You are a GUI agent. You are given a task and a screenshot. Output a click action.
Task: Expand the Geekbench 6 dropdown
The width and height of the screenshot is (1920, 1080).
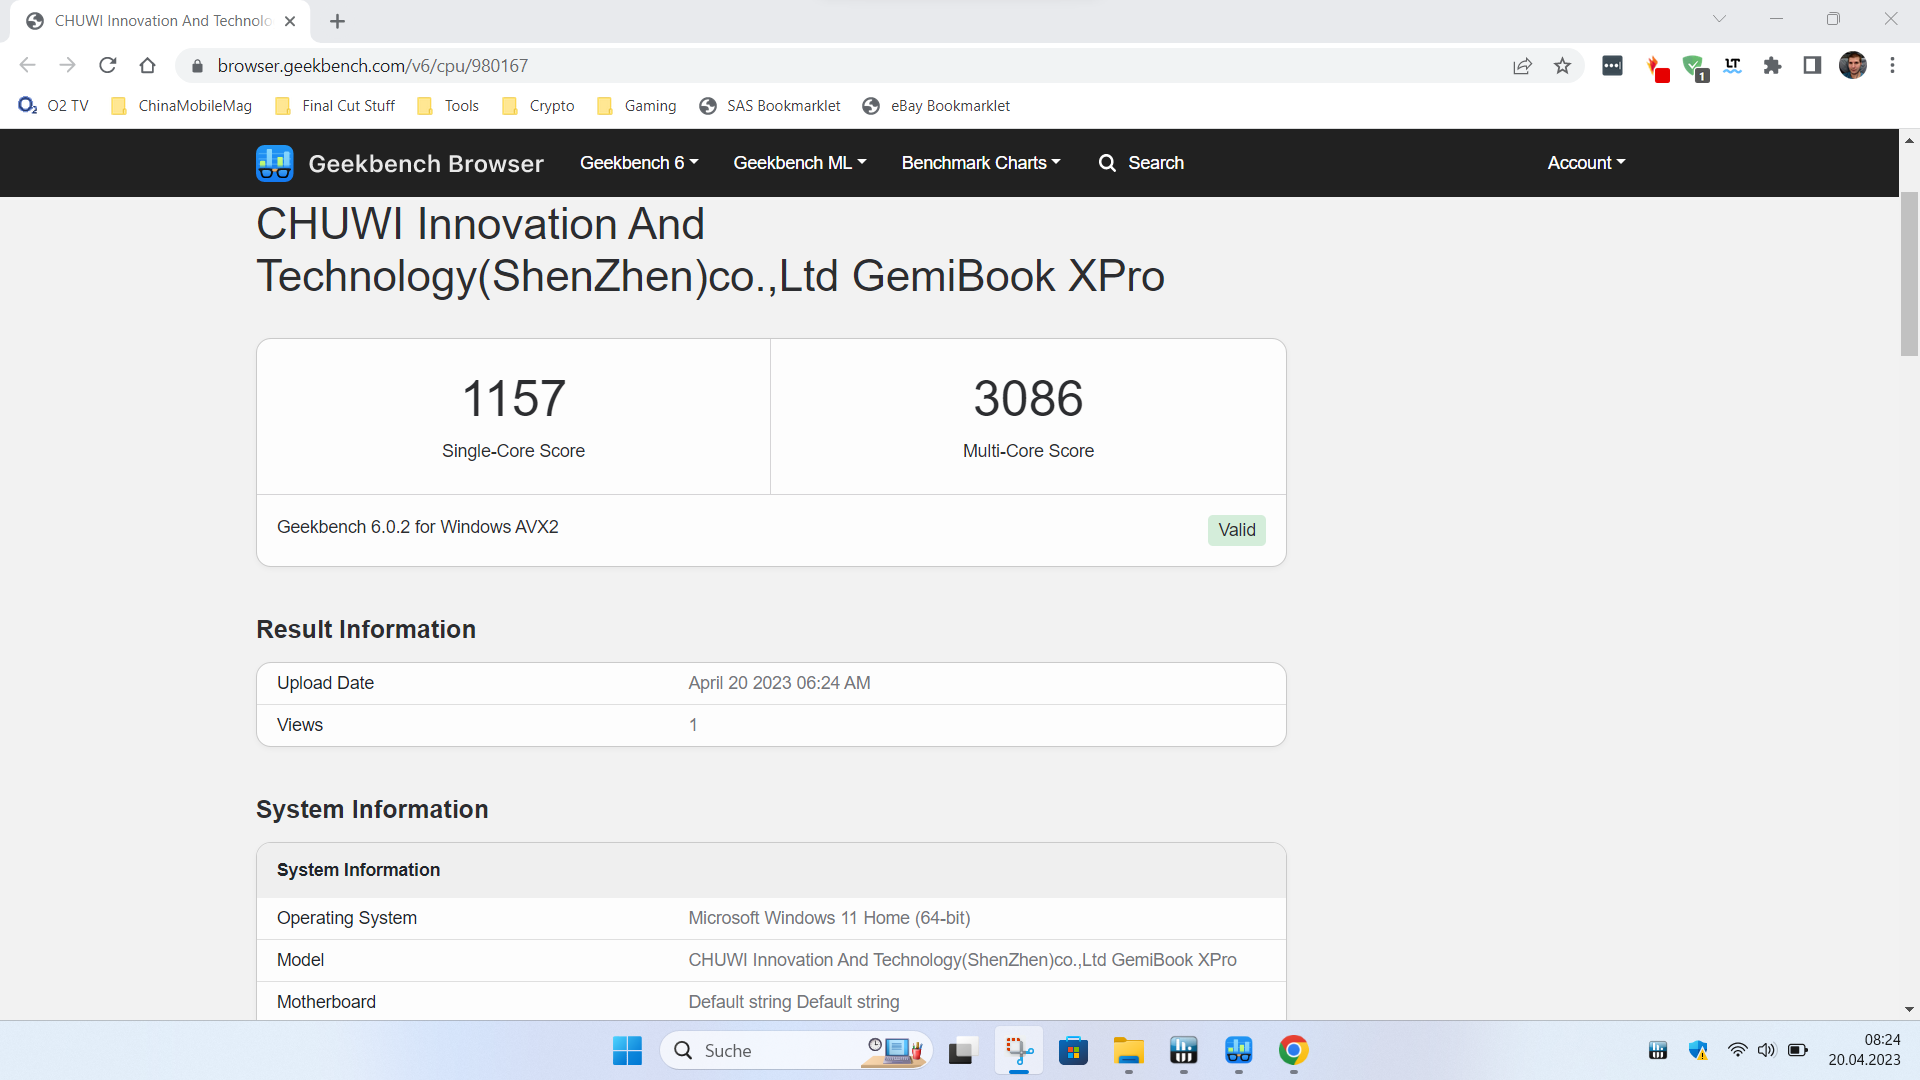coord(639,163)
